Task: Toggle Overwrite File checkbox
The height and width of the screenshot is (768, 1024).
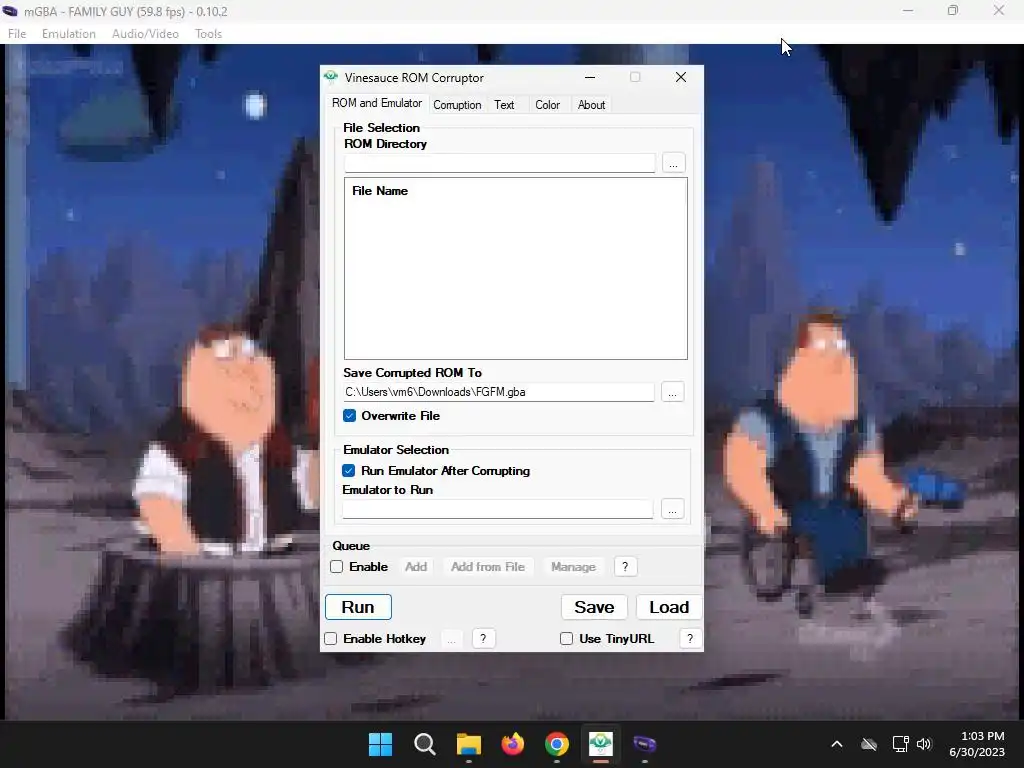Action: tap(349, 416)
